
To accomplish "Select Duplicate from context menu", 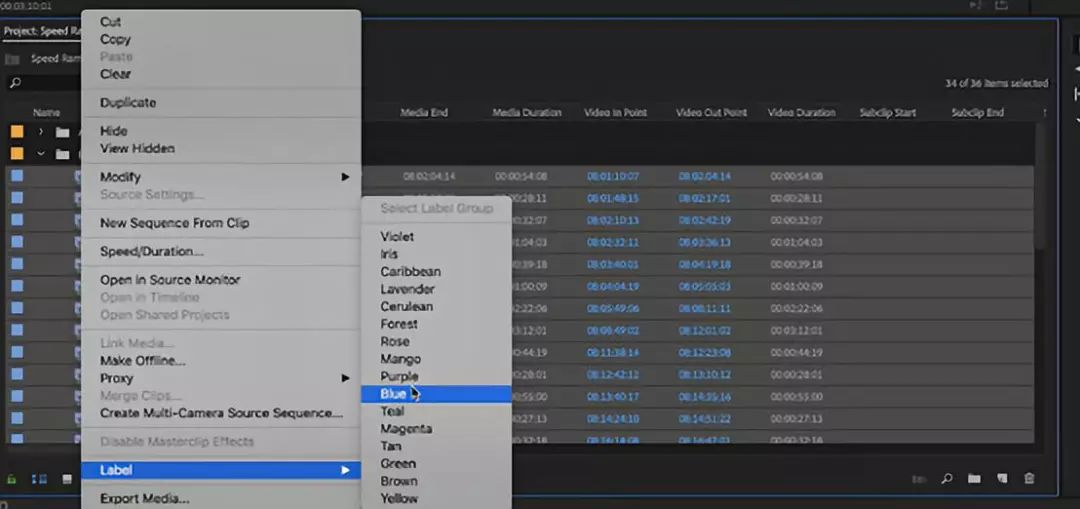I will 128,103.
